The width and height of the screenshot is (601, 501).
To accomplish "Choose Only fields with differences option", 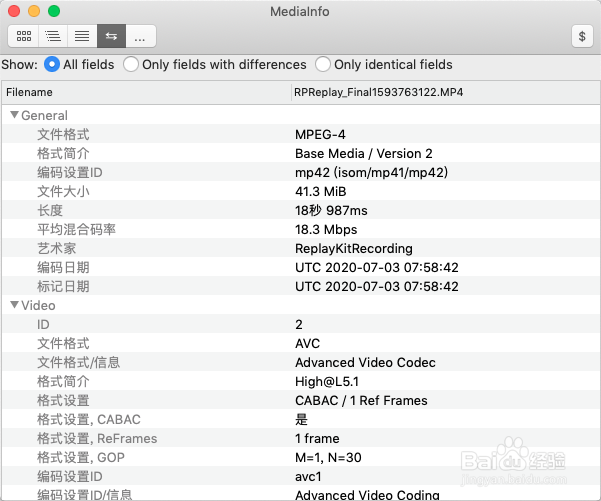I will click(x=131, y=64).
